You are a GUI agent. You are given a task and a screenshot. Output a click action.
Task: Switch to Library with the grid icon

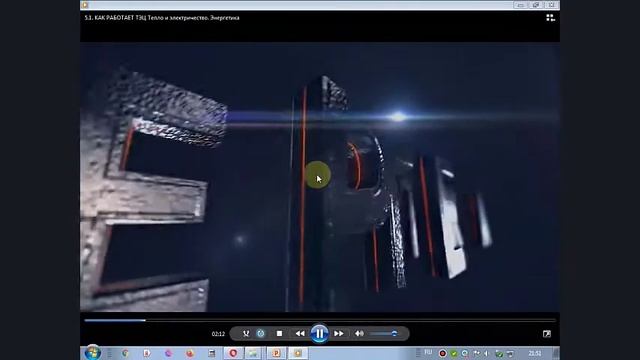pos(550,18)
